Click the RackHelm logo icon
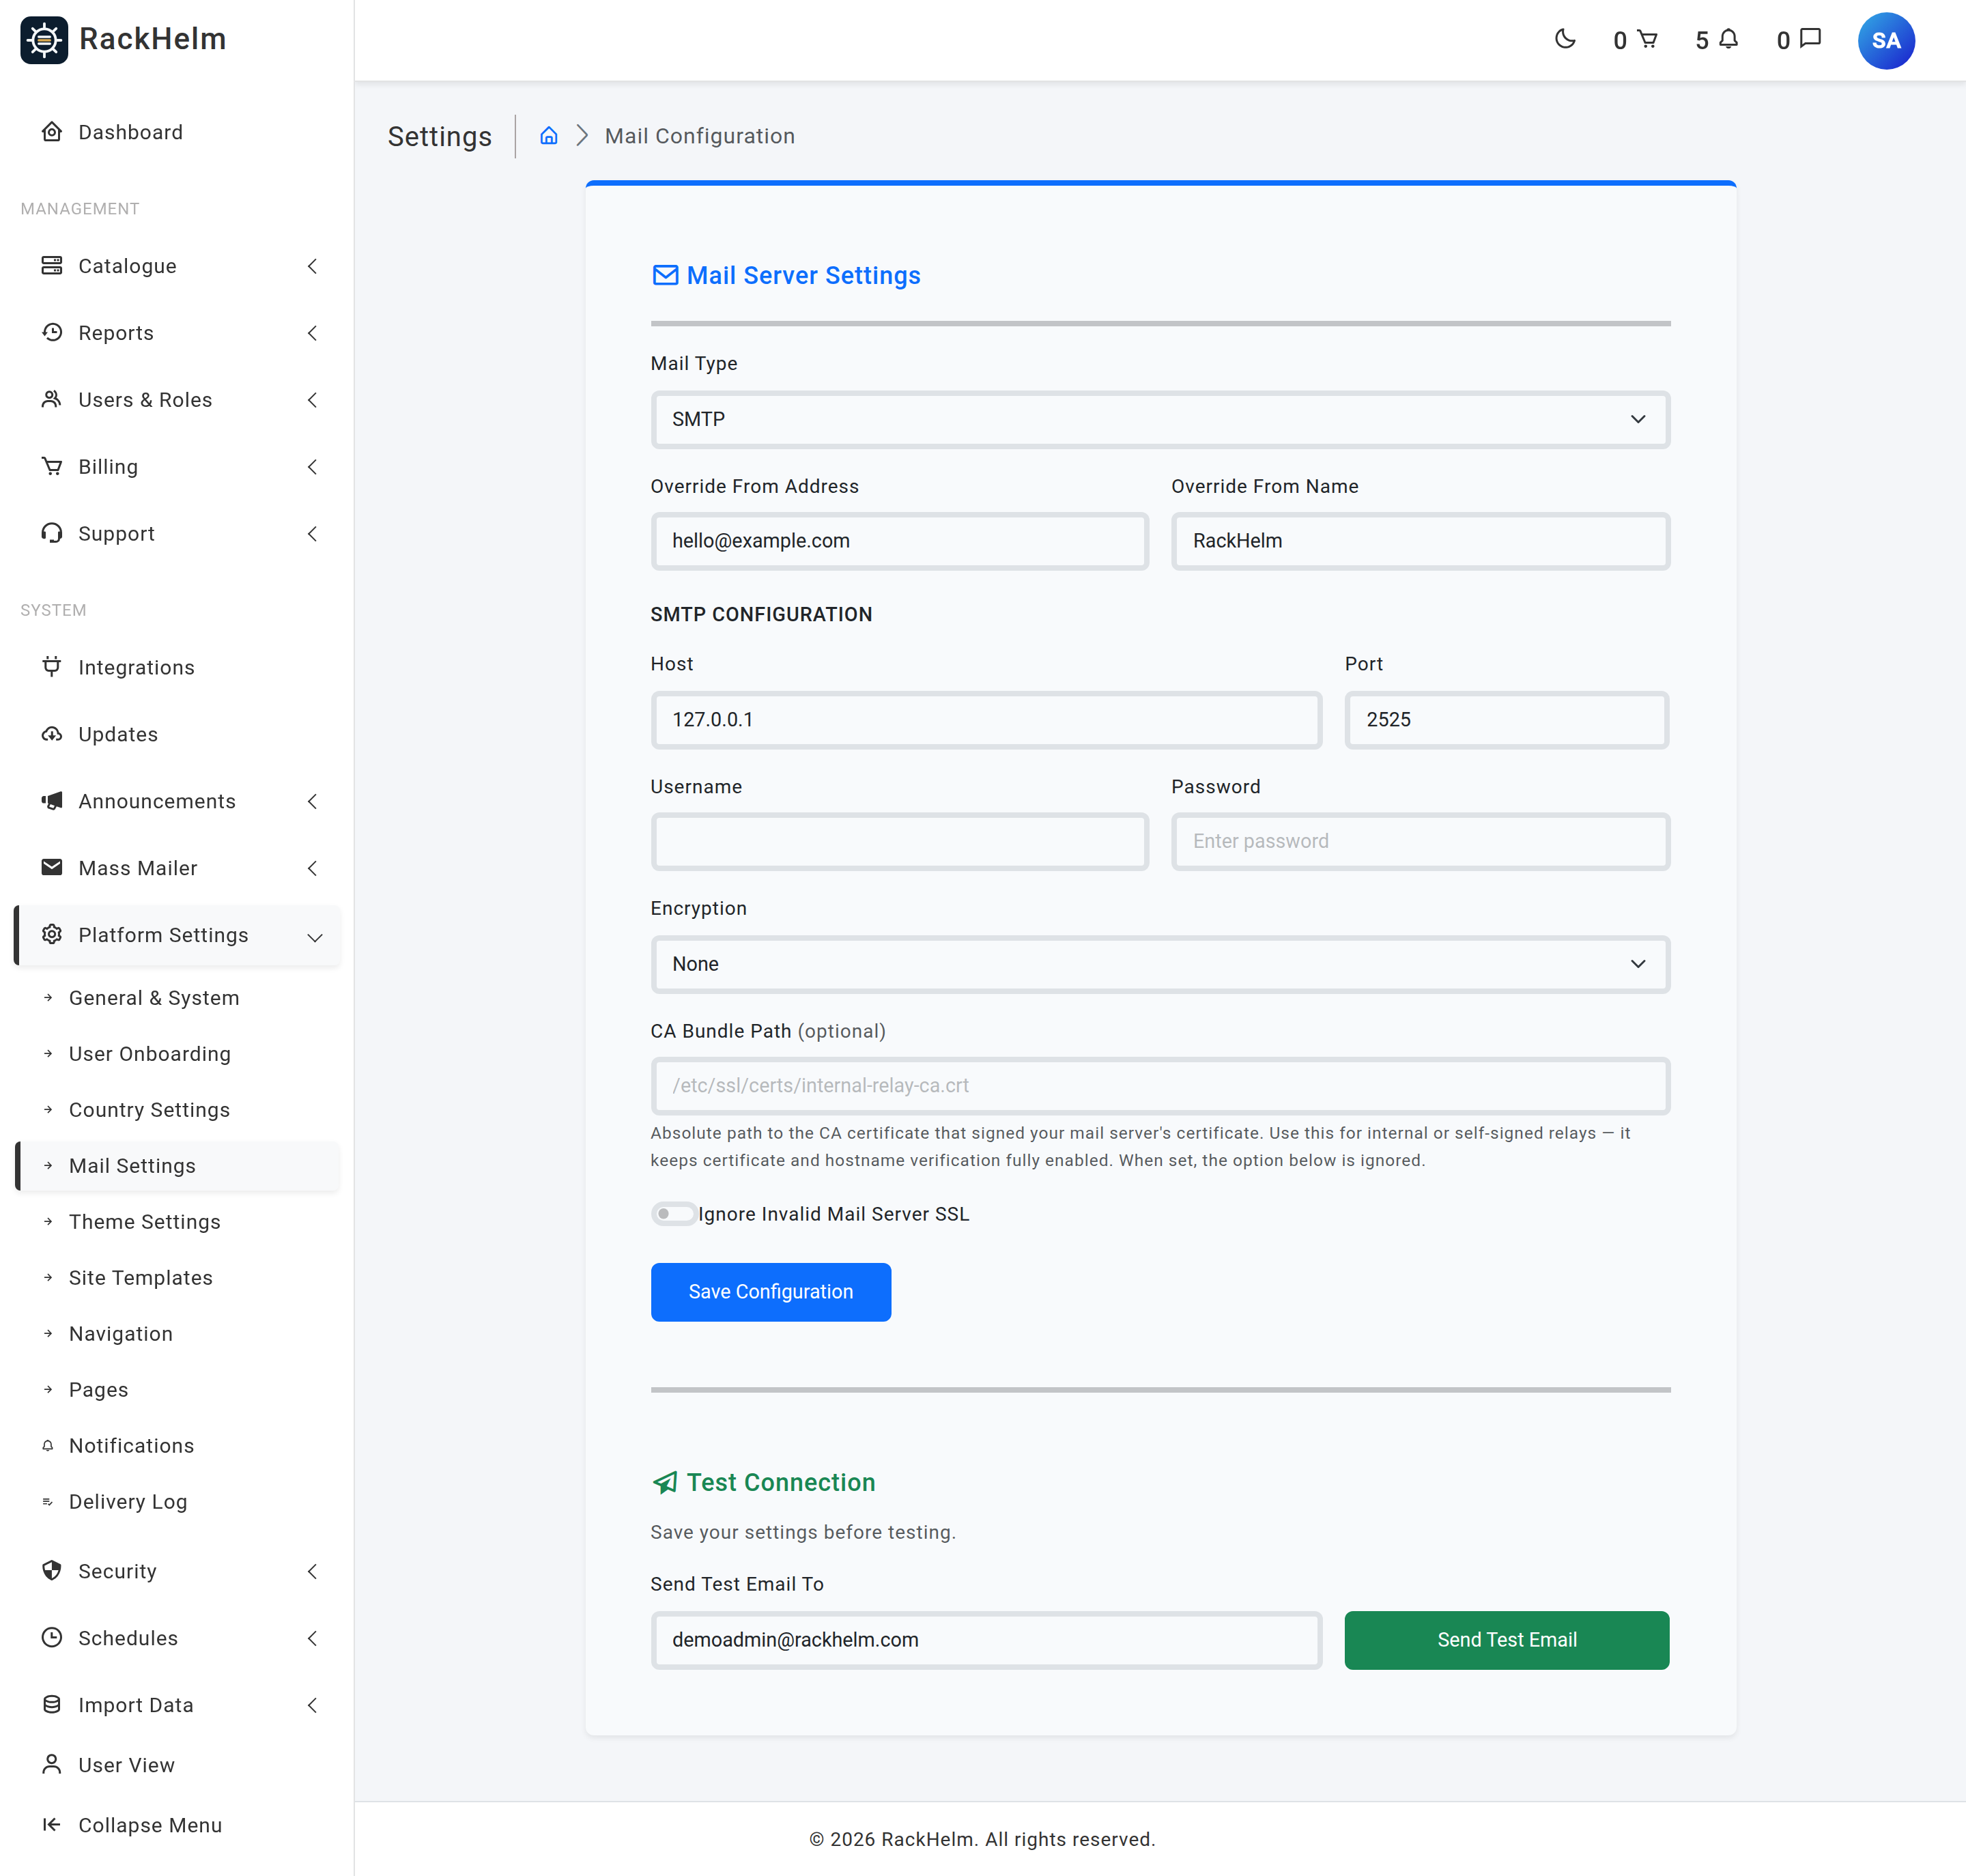This screenshot has height=1876, width=1966. (44, 40)
